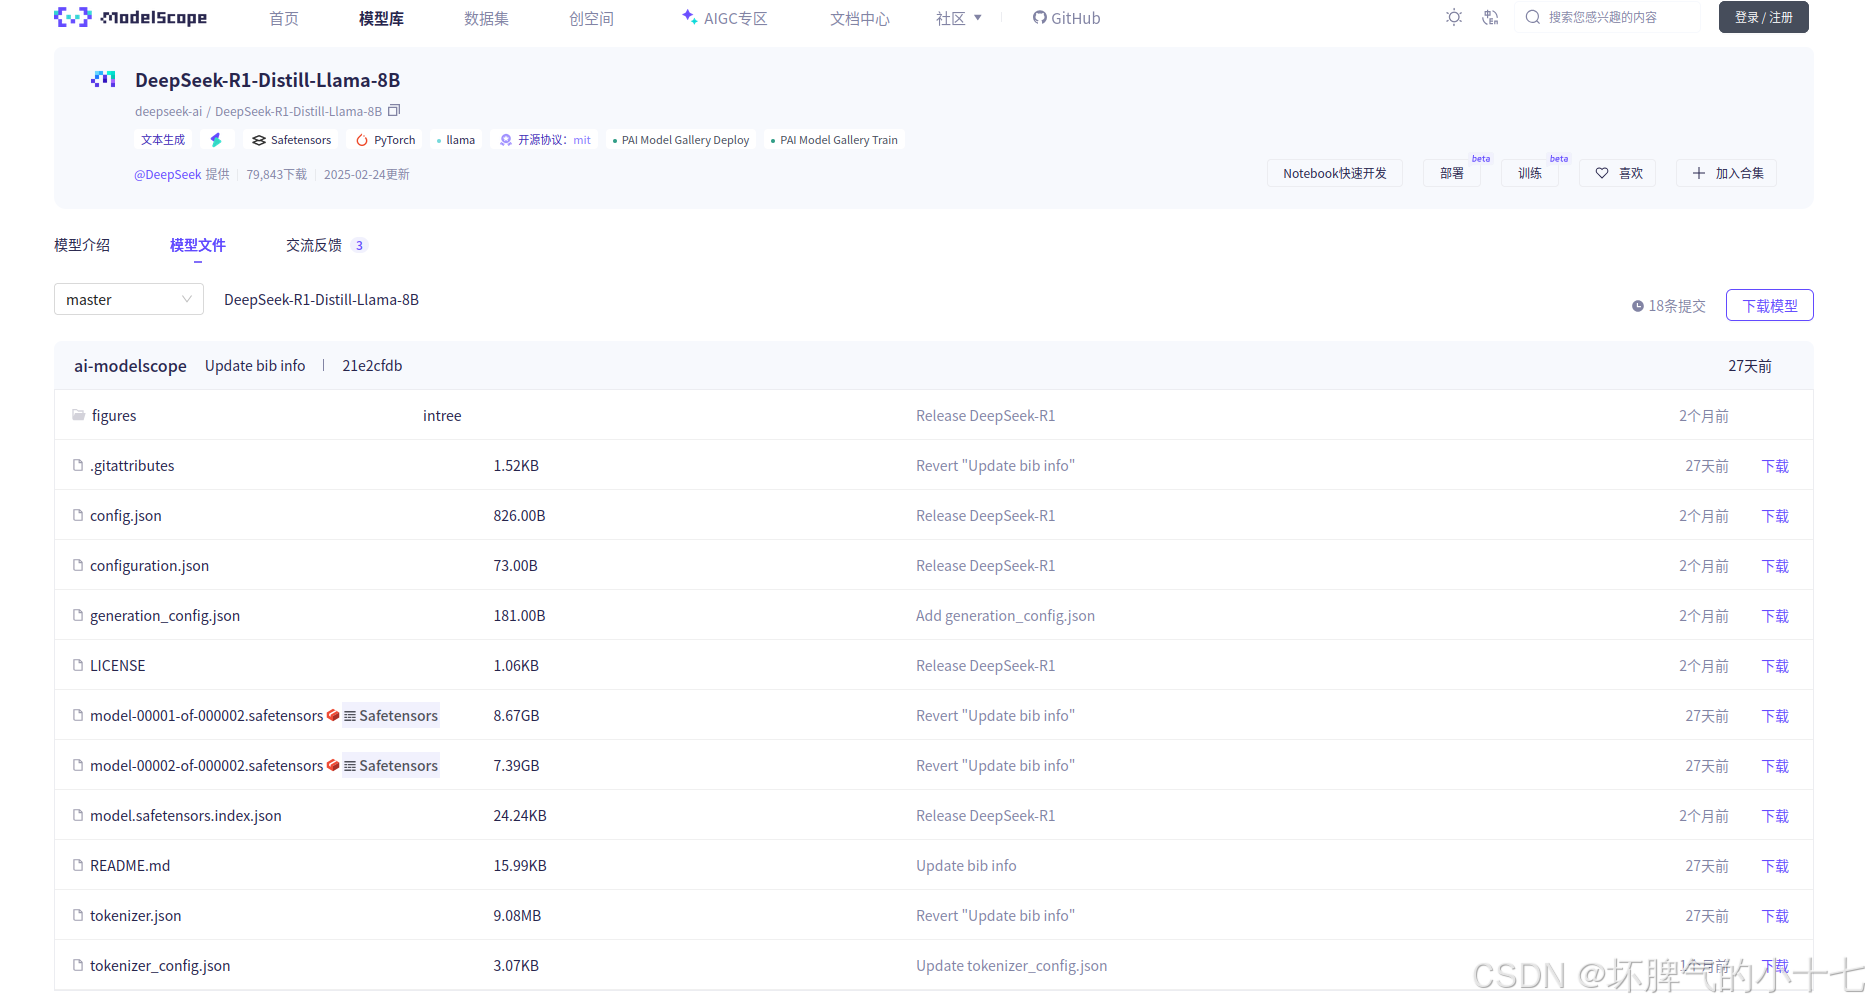Click the 文本生成 task tag

pos(163,140)
